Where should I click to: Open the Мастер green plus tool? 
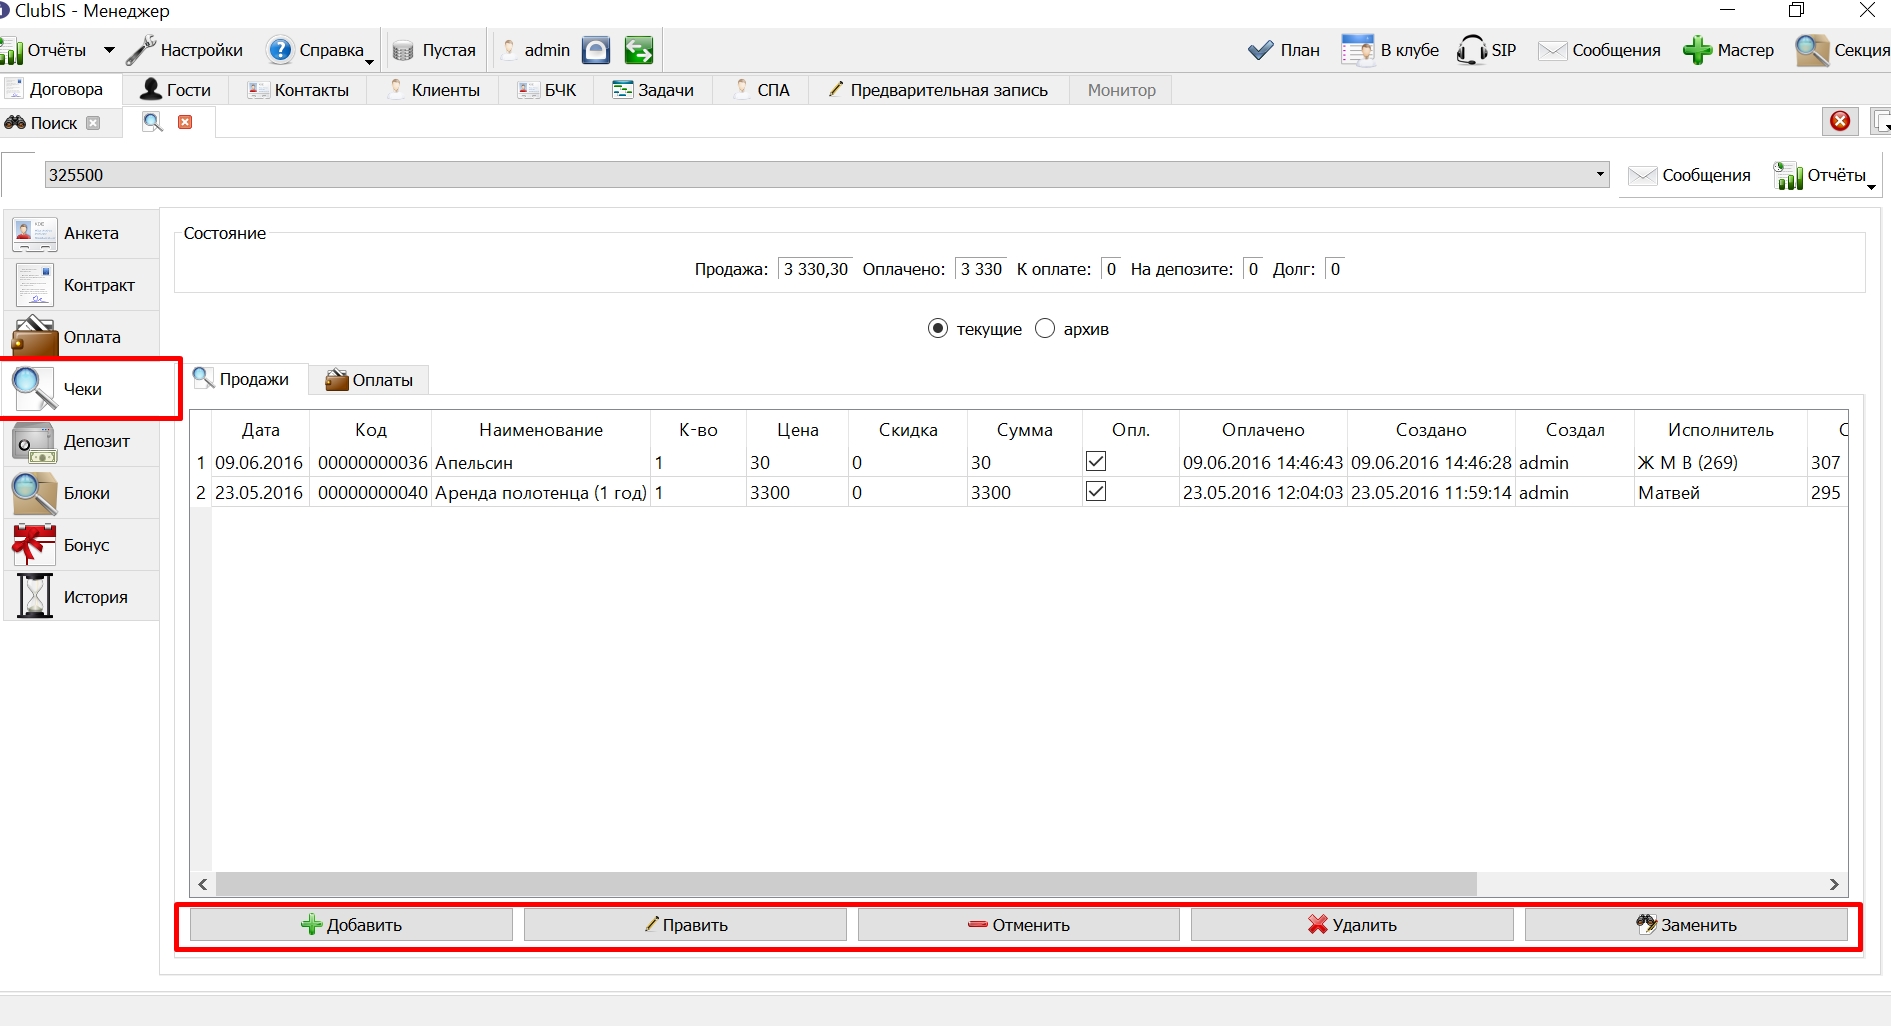coord(1728,50)
